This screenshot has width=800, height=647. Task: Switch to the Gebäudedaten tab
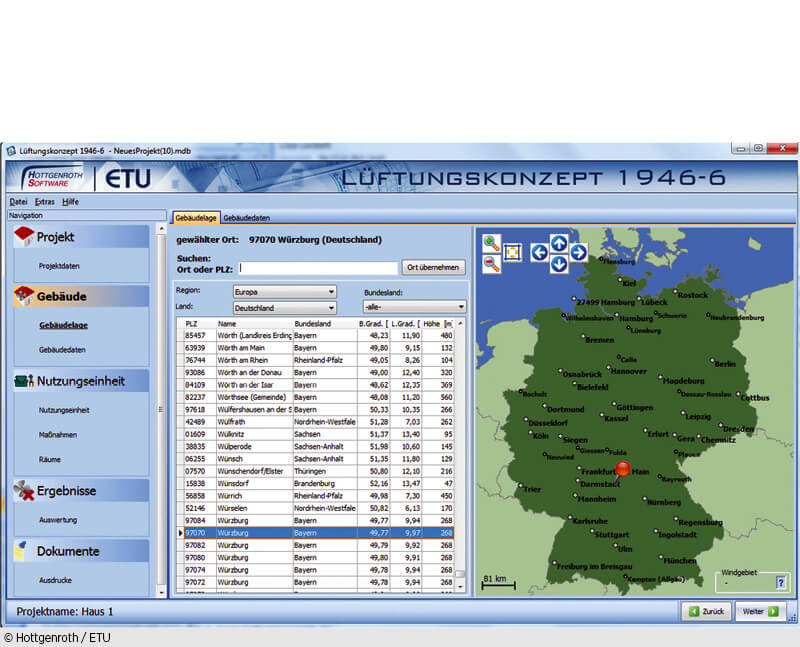click(x=246, y=218)
